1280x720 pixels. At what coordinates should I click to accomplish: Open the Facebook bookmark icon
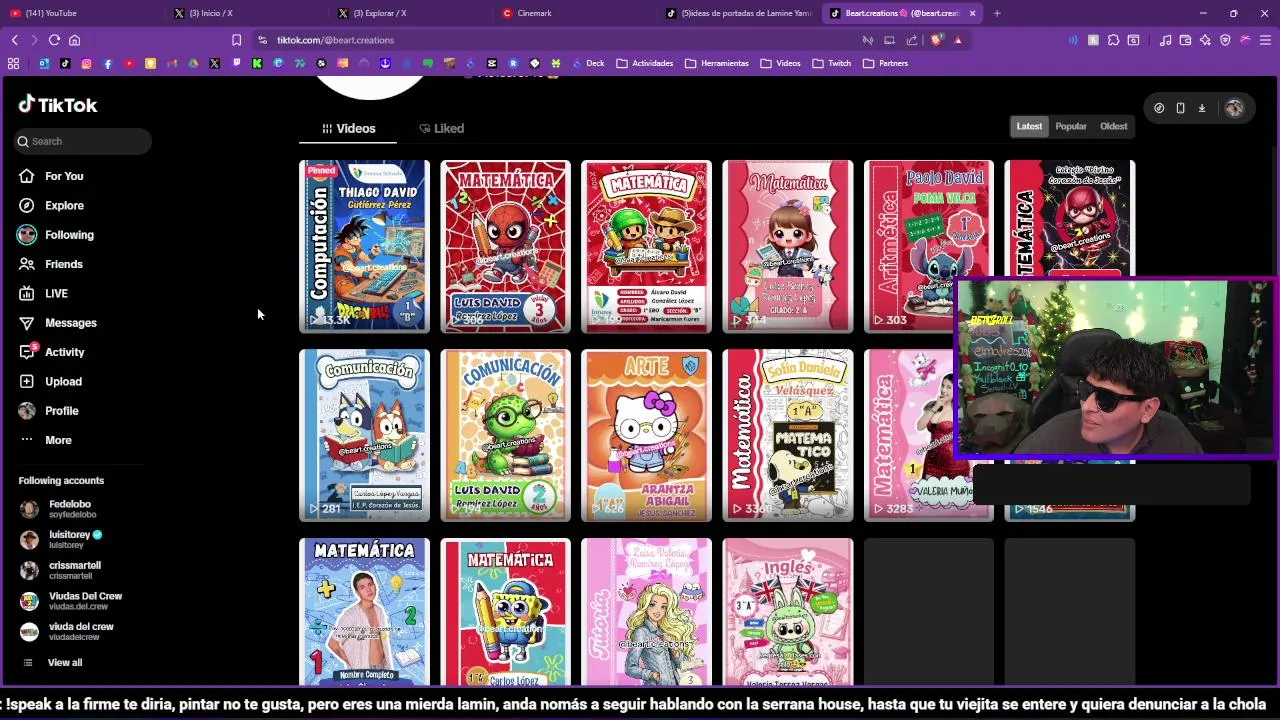coord(108,63)
